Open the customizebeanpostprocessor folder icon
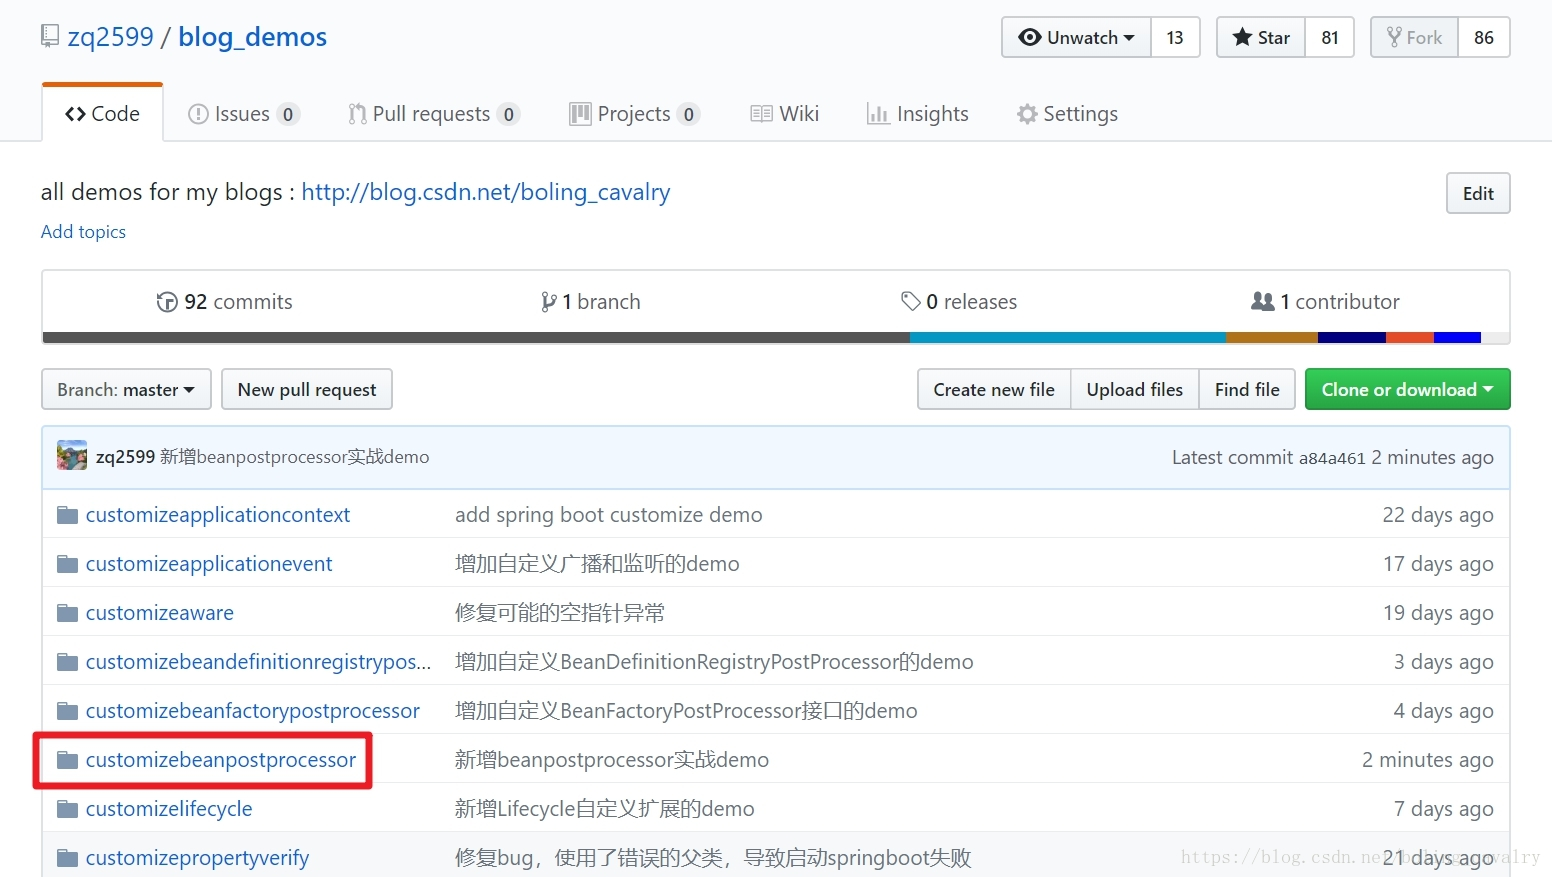The height and width of the screenshot is (877, 1552). pos(68,760)
